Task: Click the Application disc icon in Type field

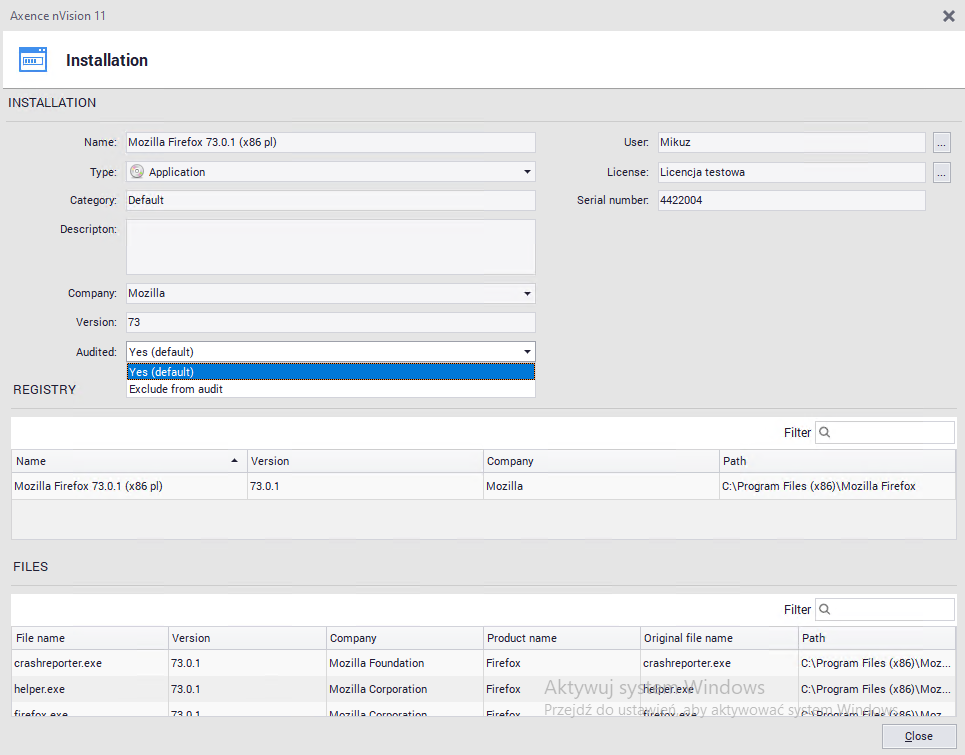Action: [x=137, y=172]
